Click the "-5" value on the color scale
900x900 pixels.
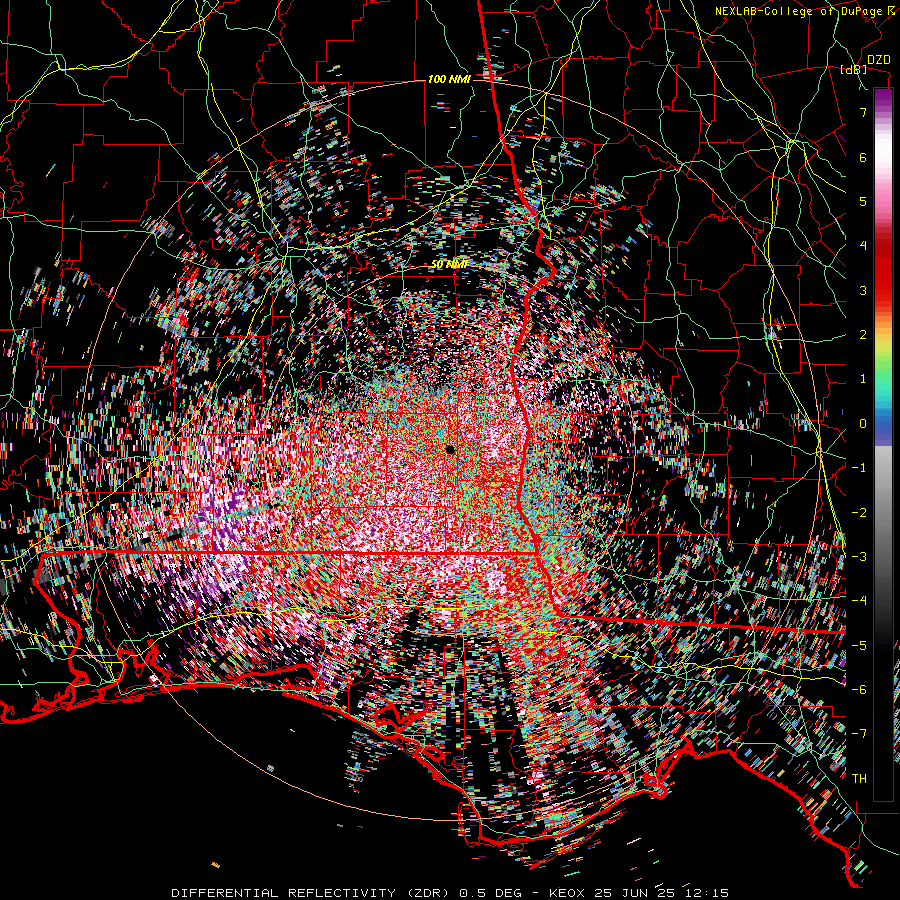859,646
